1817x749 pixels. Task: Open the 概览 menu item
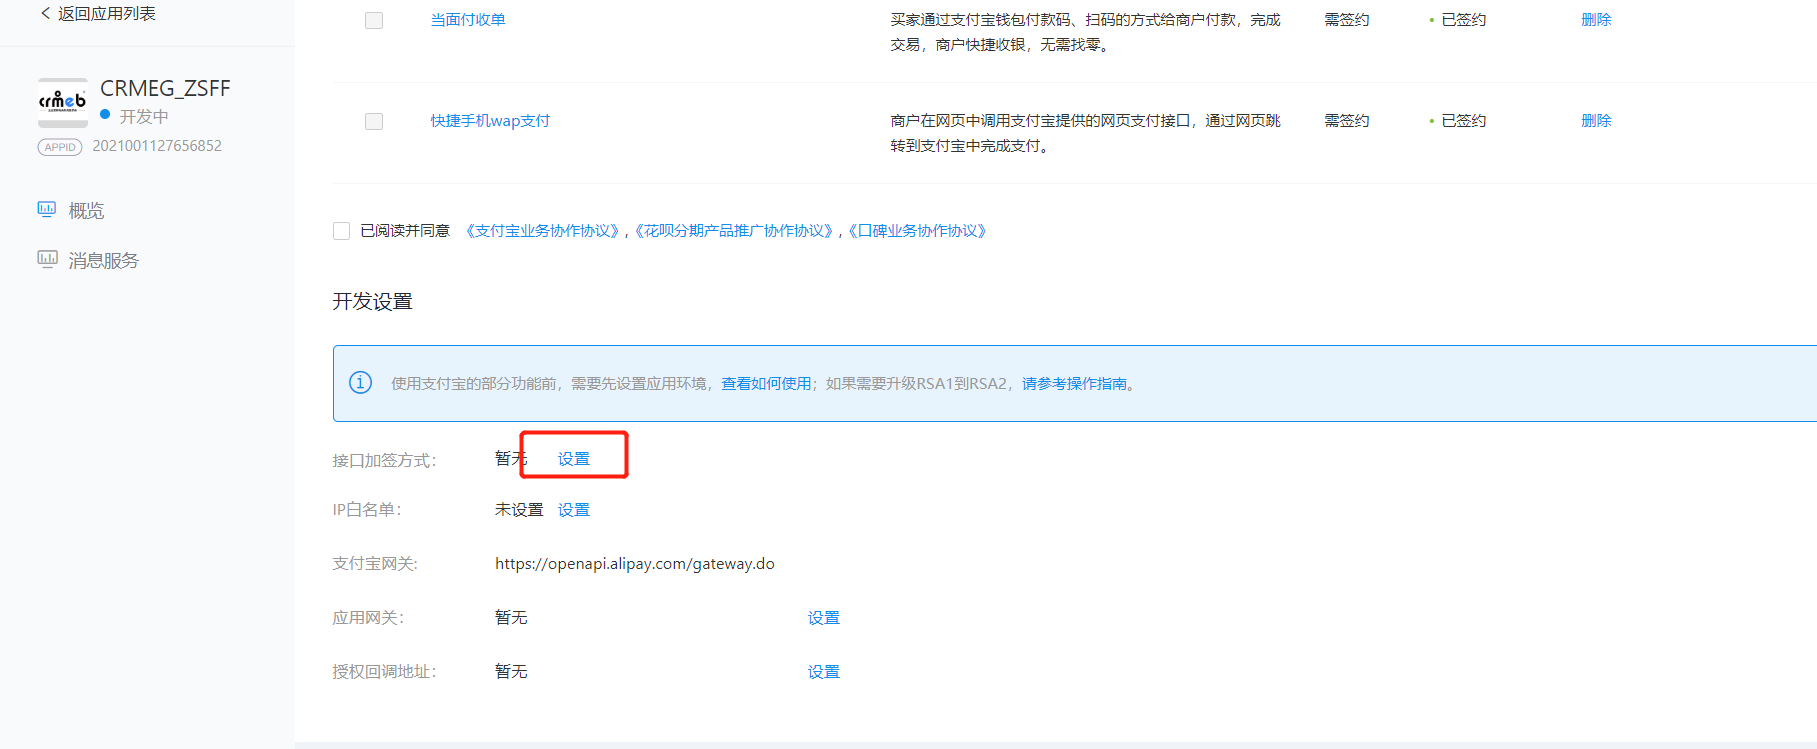(x=86, y=210)
